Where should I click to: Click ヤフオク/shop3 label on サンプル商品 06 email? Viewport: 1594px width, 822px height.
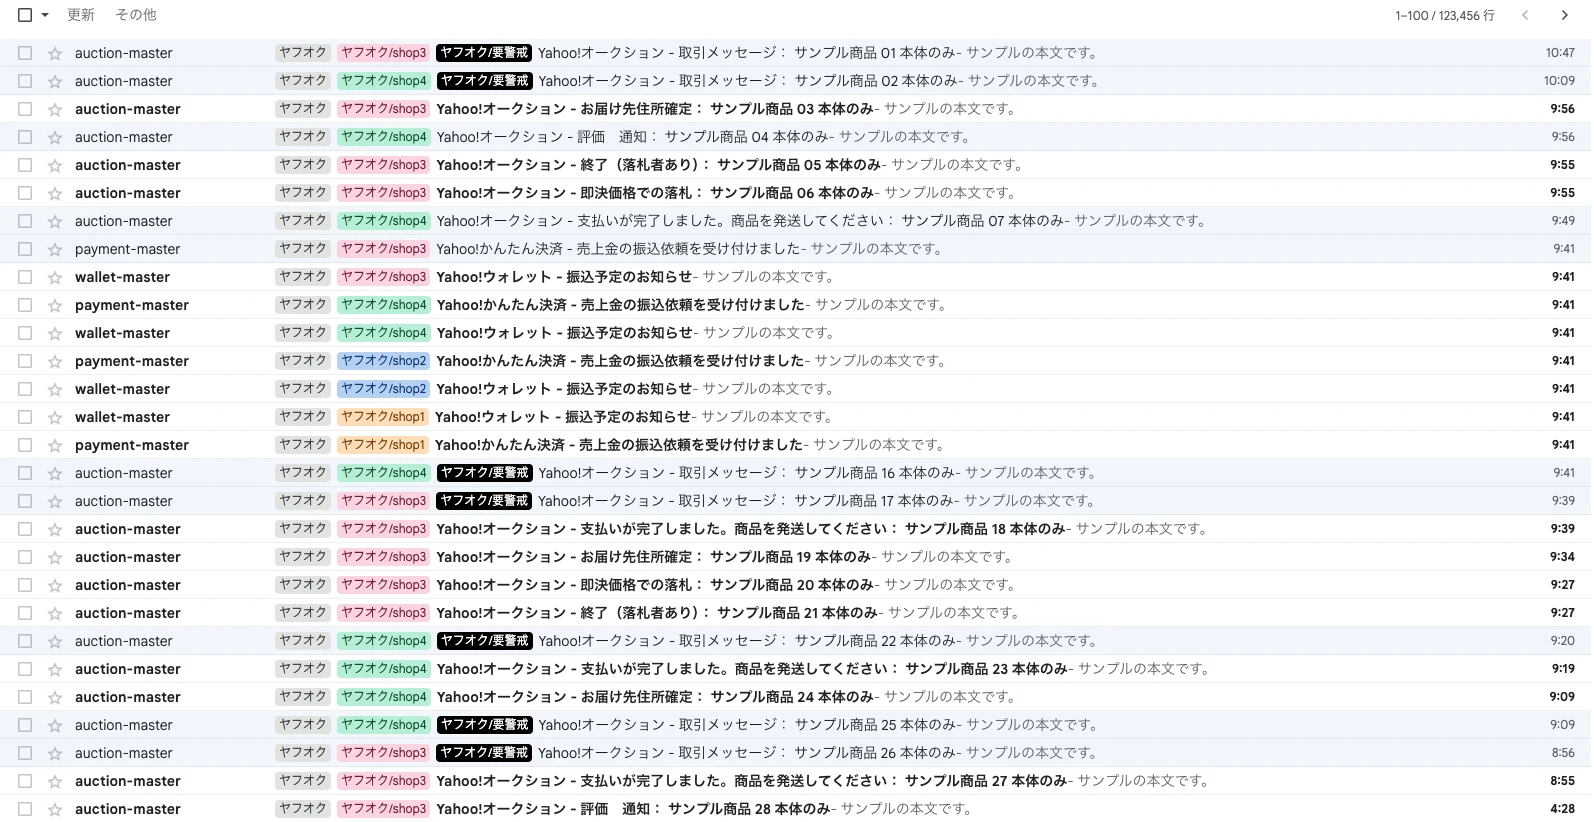click(384, 193)
